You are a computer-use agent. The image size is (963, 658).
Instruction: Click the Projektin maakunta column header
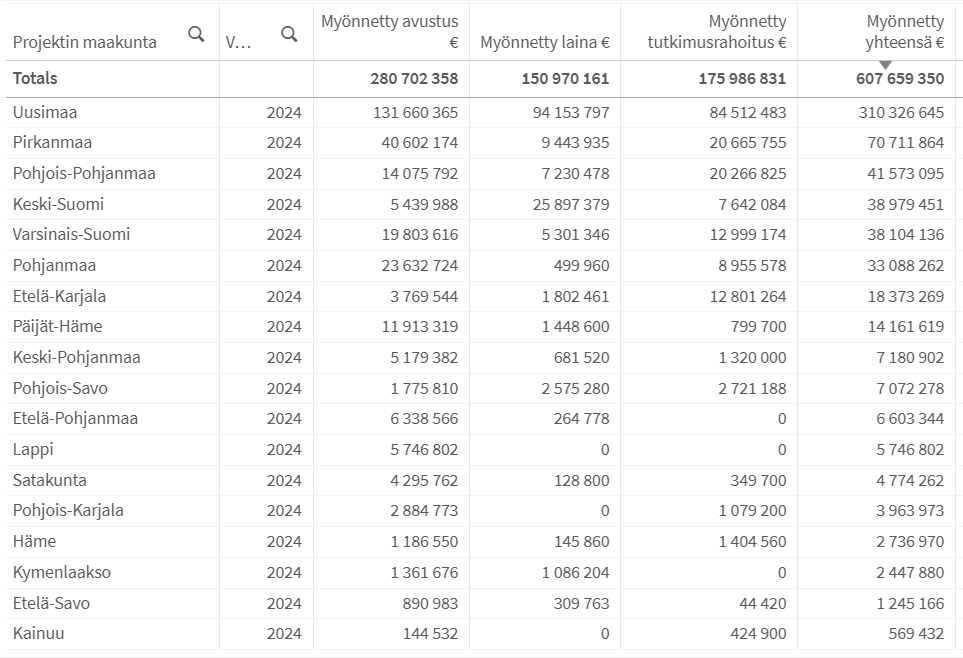[x=85, y=42]
